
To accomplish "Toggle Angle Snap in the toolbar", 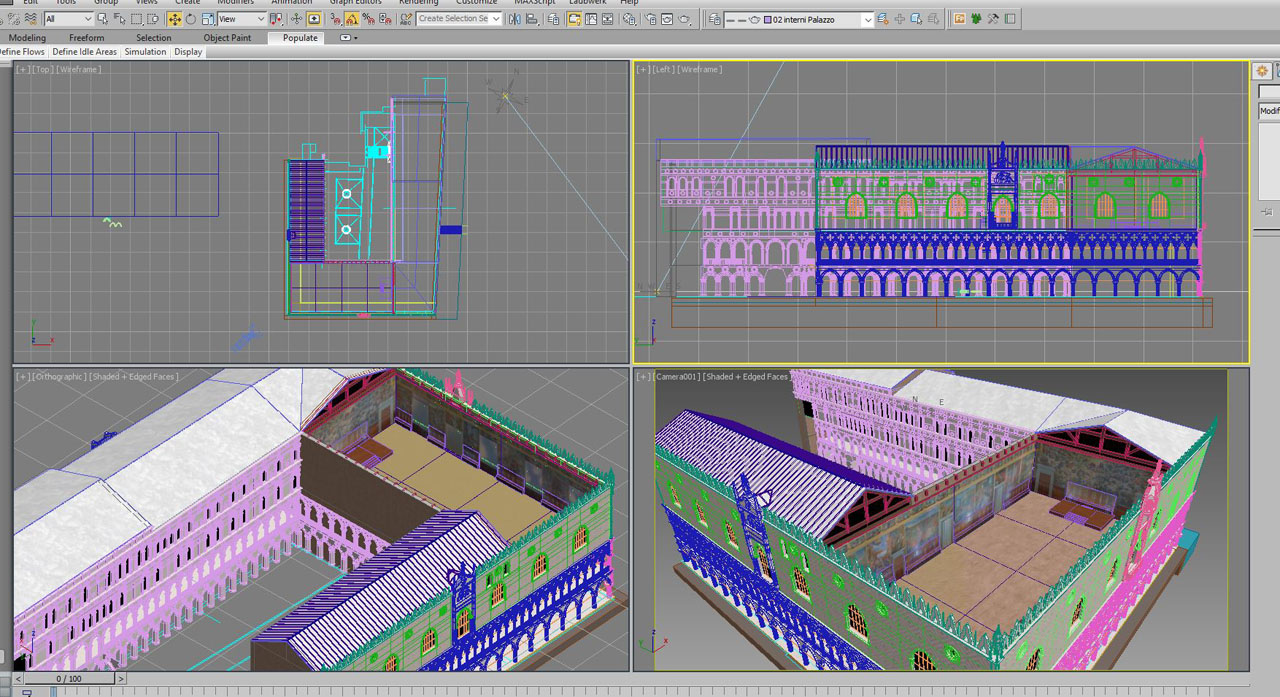I will point(352,19).
